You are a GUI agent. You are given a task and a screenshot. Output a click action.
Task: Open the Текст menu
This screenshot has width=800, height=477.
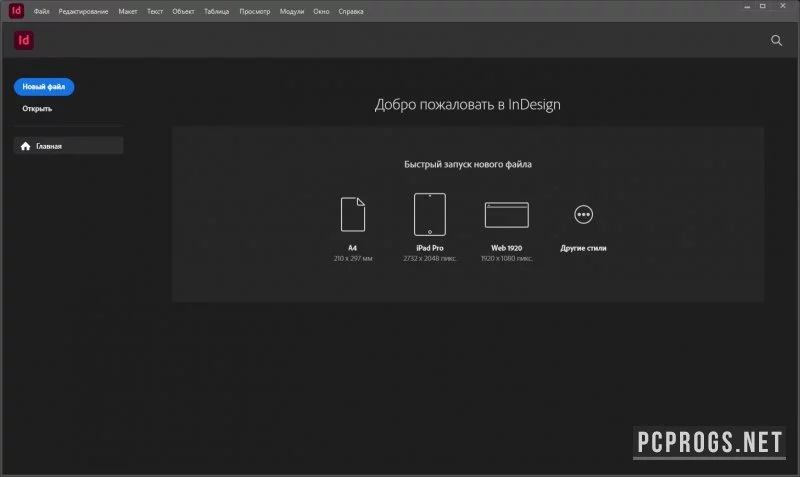click(155, 11)
